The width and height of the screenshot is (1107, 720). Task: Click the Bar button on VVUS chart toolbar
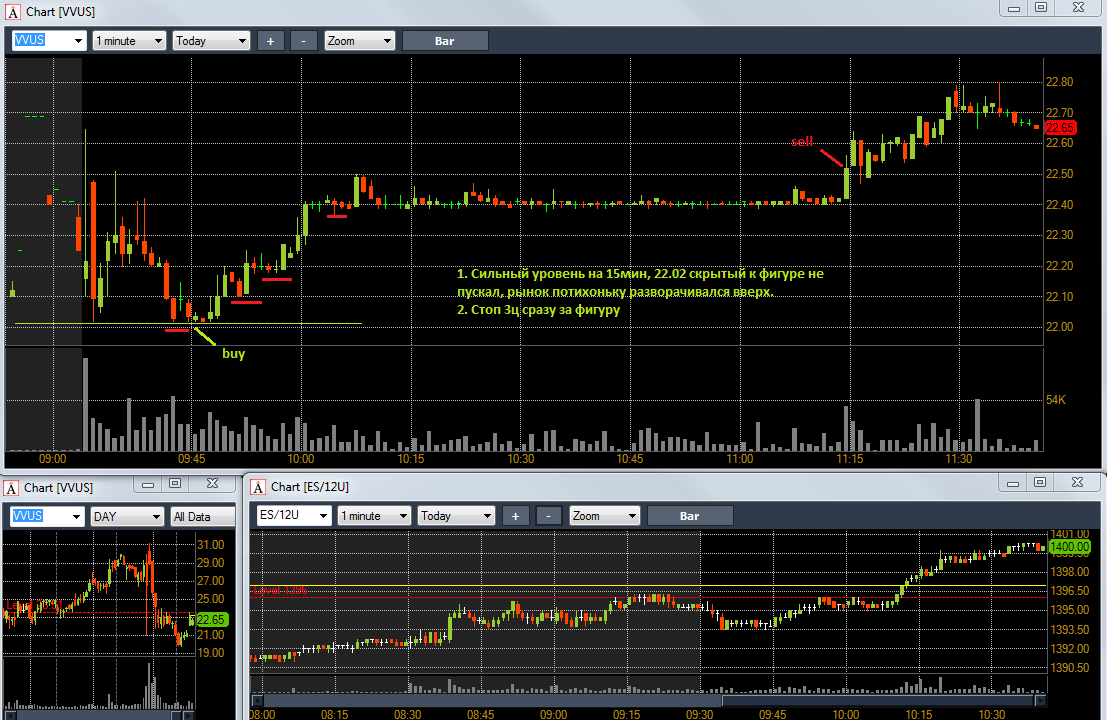pyautogui.click(x=445, y=41)
